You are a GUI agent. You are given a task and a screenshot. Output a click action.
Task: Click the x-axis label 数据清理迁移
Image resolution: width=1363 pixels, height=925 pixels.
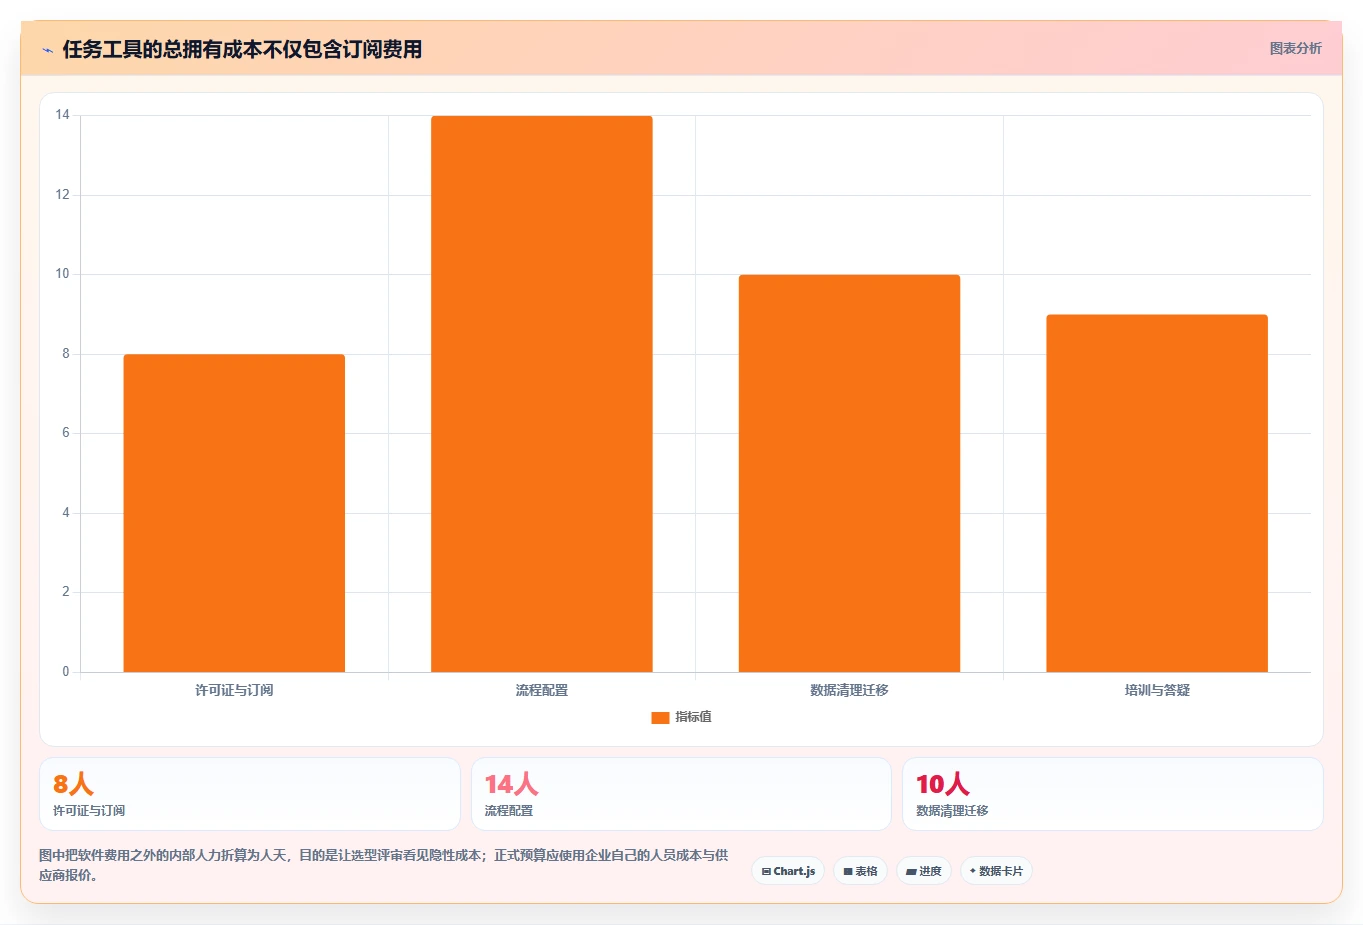pyautogui.click(x=849, y=690)
